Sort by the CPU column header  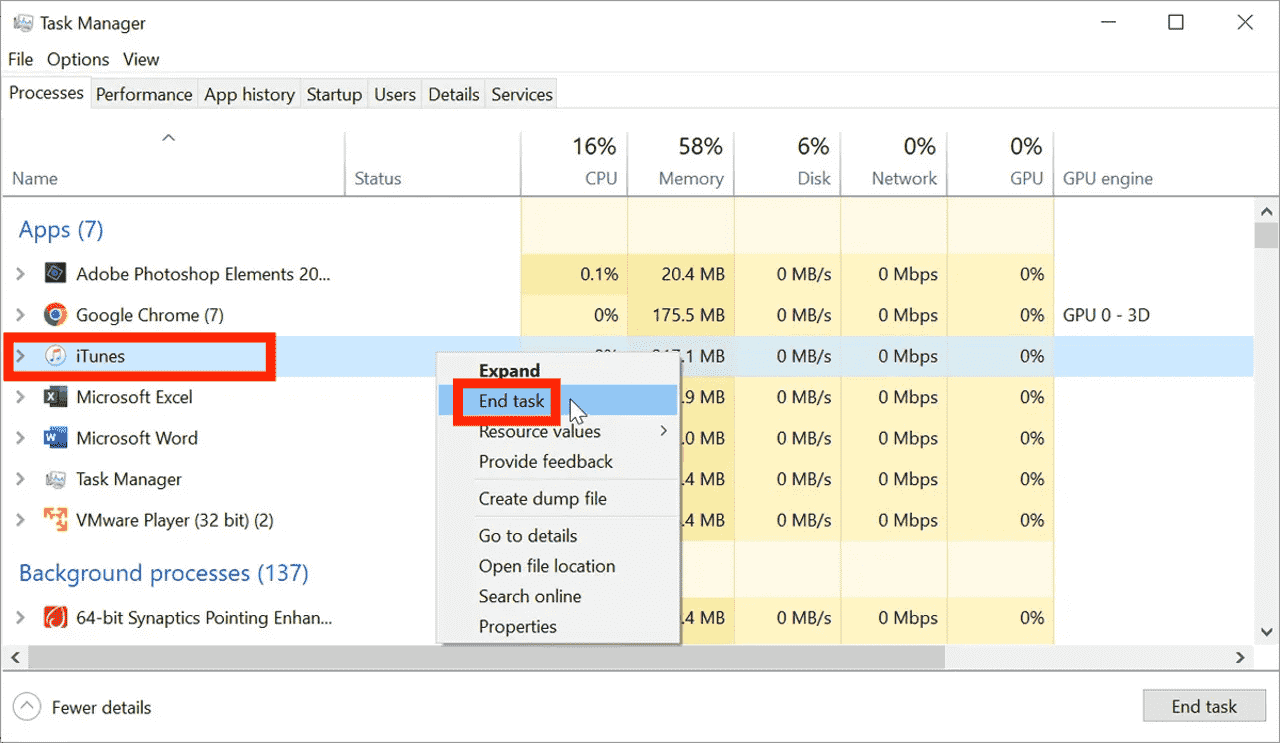(x=574, y=163)
